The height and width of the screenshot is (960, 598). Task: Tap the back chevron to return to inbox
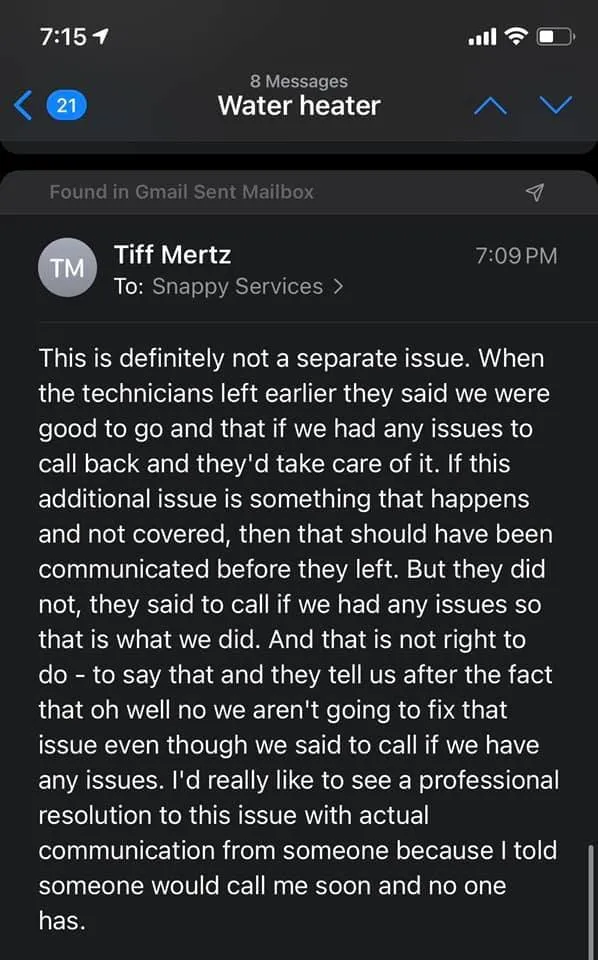22,104
